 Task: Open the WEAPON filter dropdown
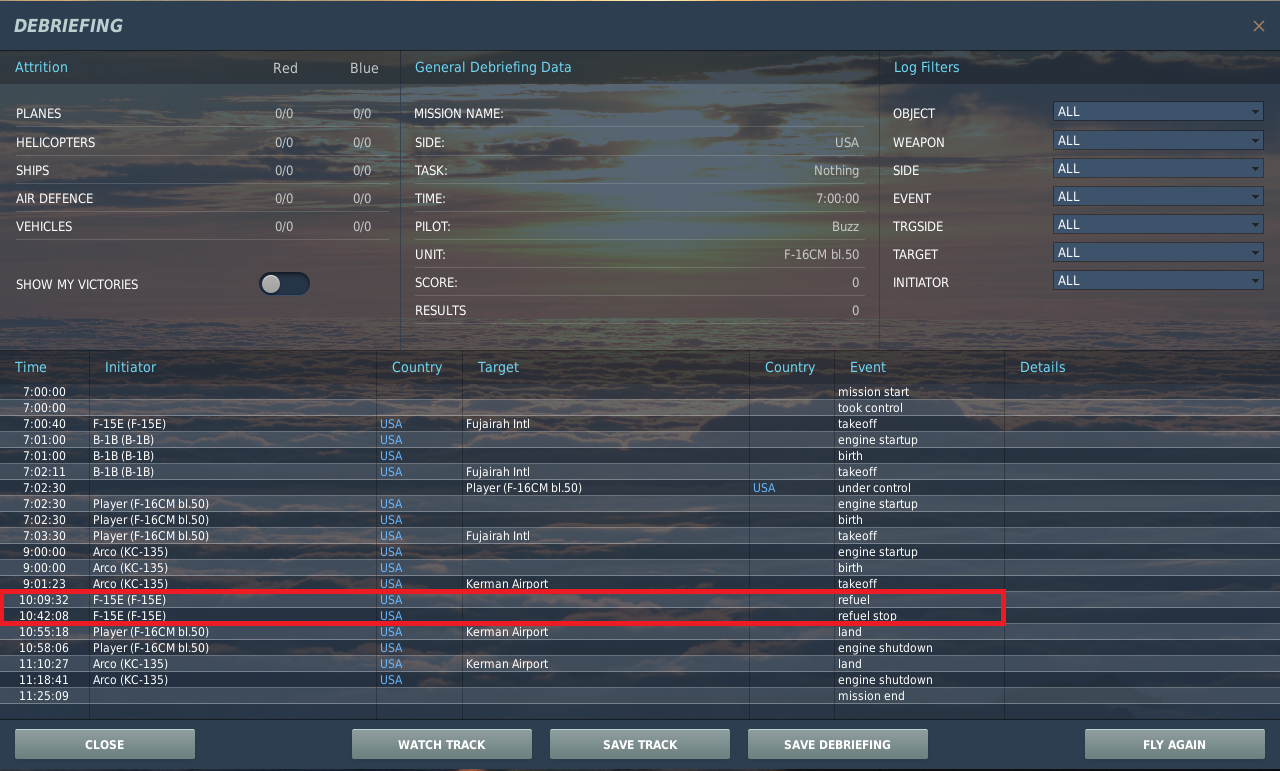pos(1158,141)
